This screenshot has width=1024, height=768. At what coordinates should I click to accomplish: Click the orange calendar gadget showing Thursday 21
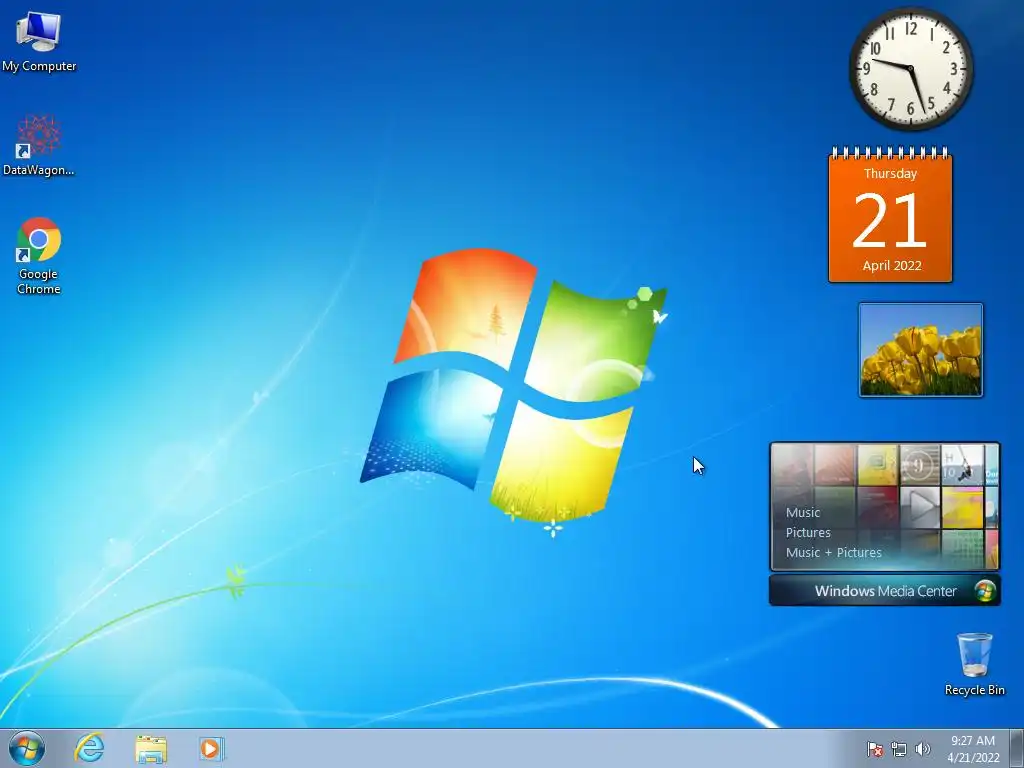(890, 216)
